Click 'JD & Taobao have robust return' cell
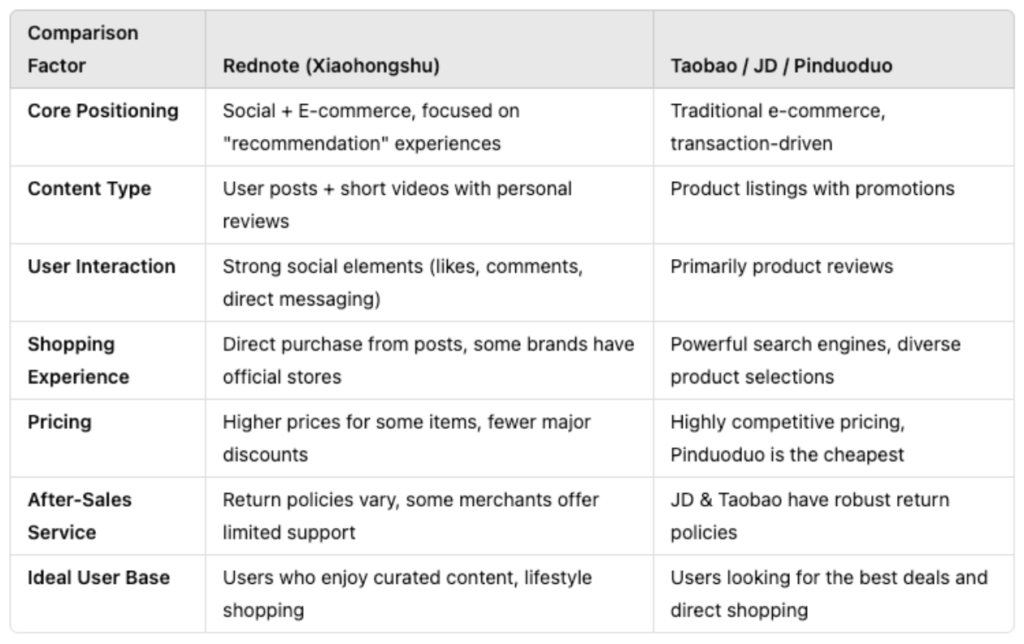 click(x=810, y=516)
